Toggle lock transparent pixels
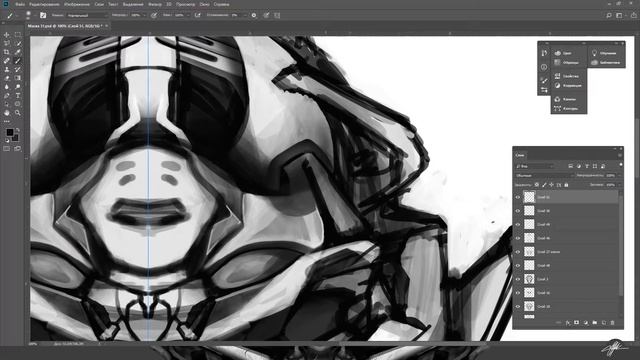 [537, 185]
